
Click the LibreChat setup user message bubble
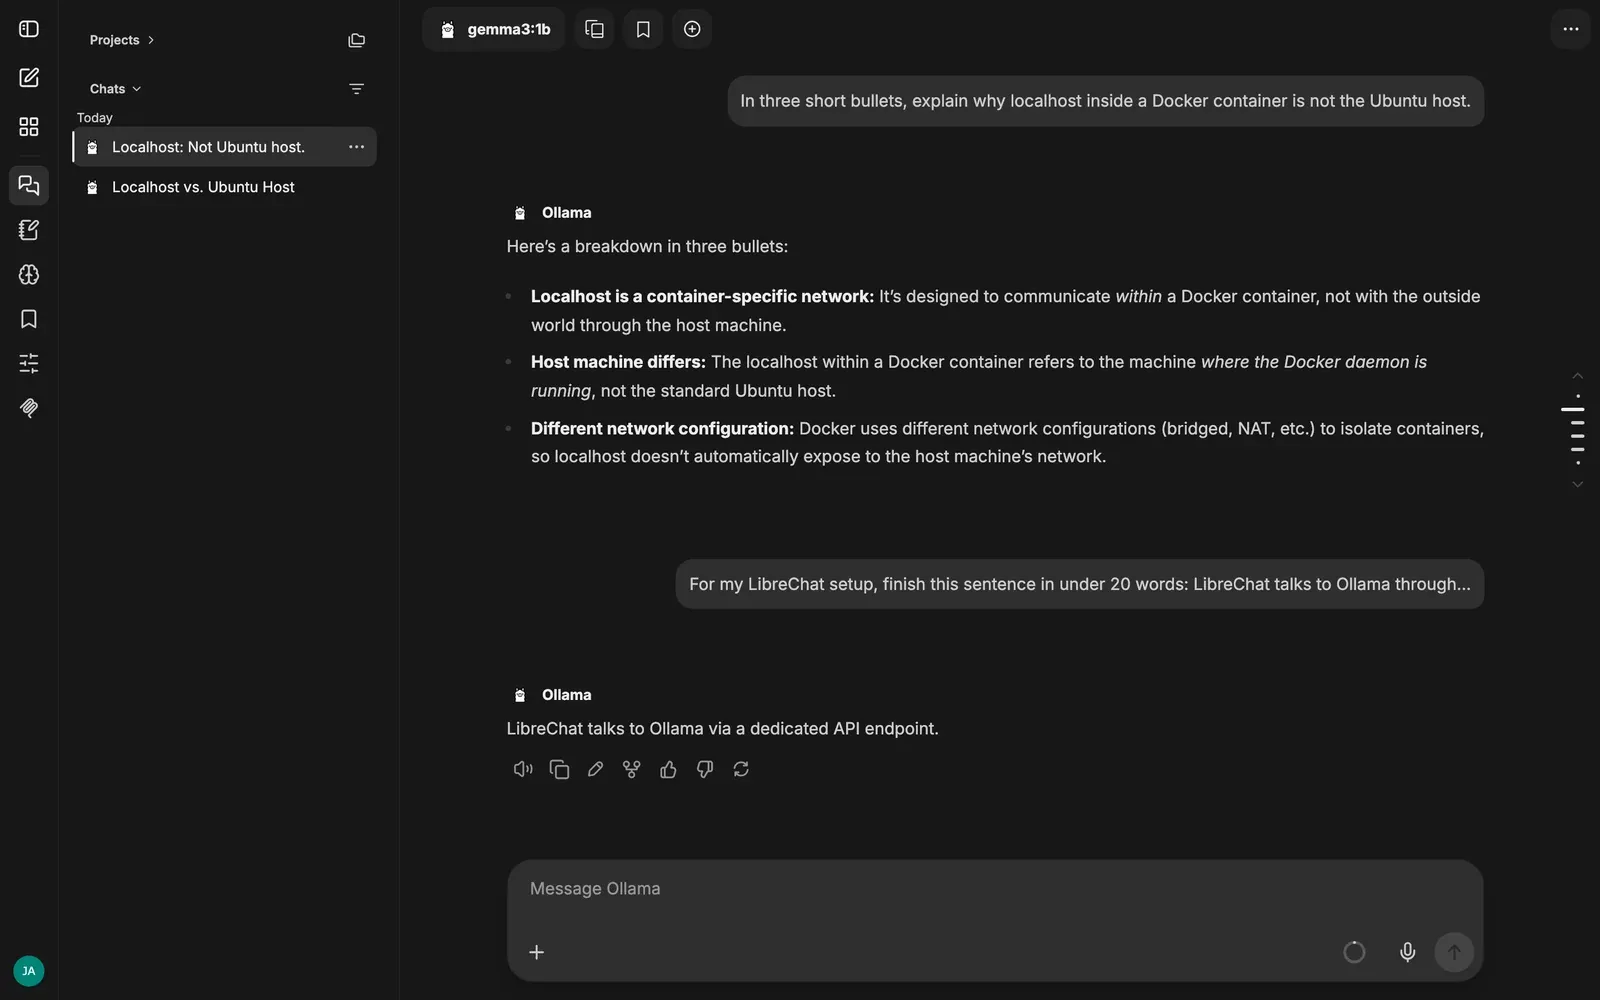tap(1080, 584)
